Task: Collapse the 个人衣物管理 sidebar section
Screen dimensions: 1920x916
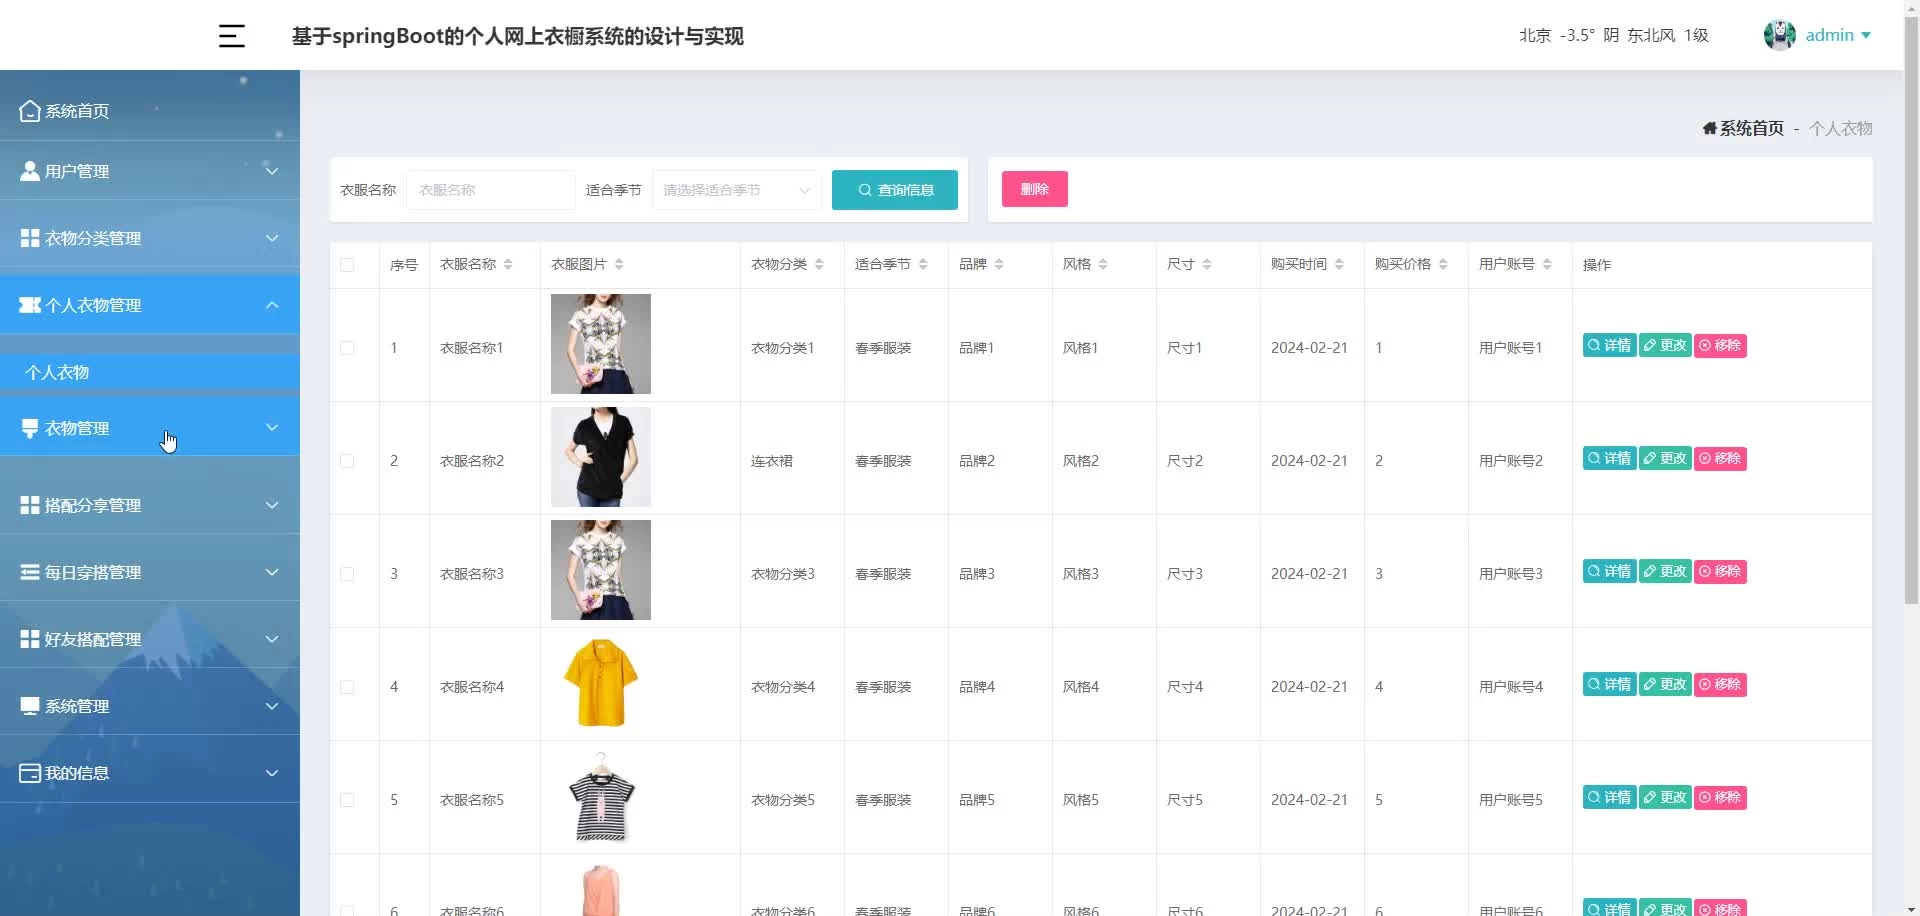Action: [x=150, y=305]
